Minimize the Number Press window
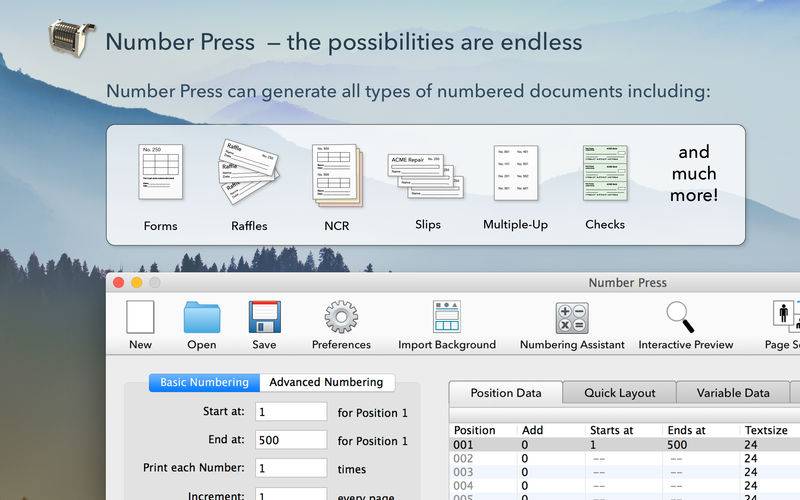Viewport: 800px width, 500px height. click(137, 282)
